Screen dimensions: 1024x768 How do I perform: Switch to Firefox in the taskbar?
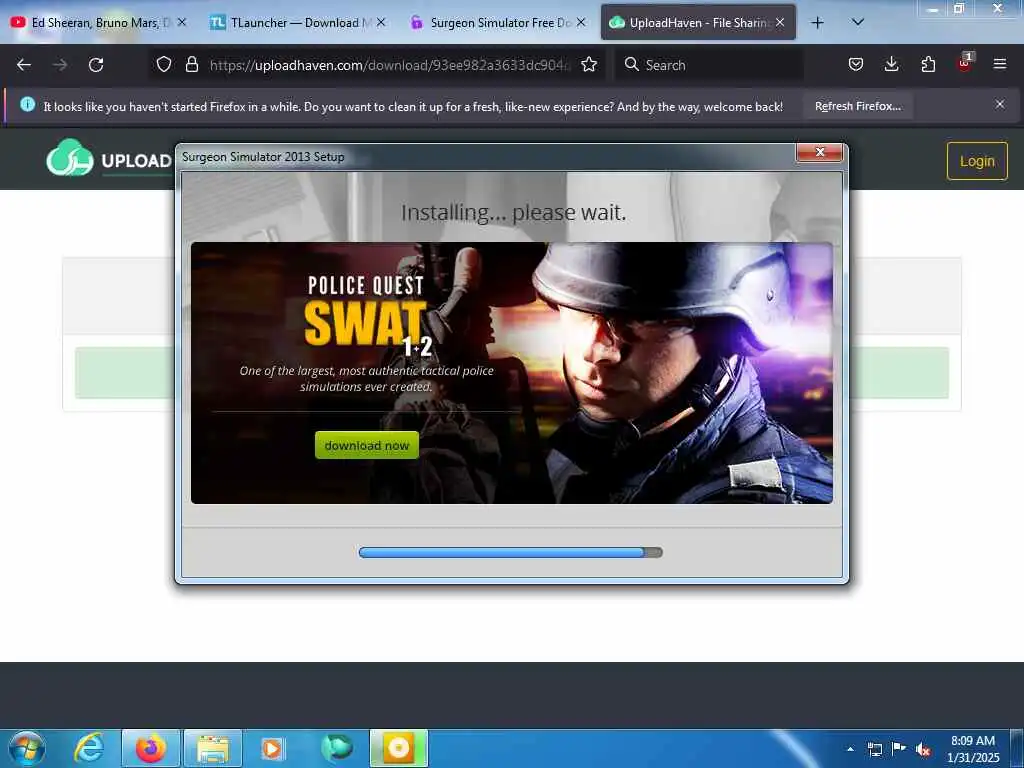coord(150,748)
